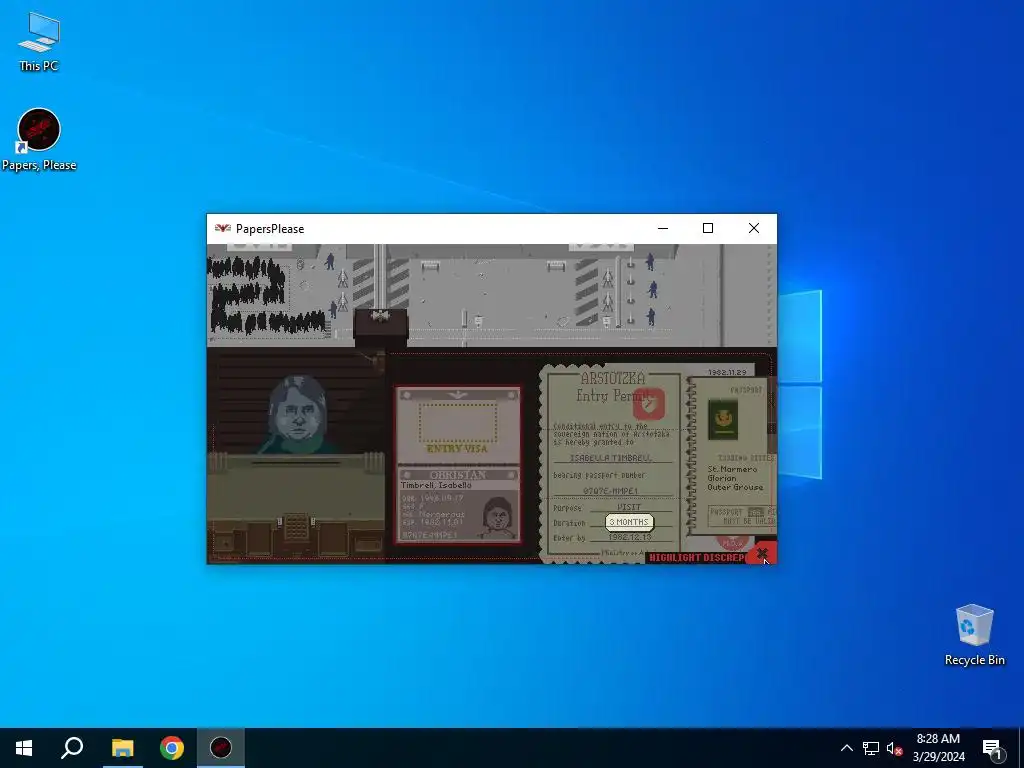Click the passport's dotted ENTRY VISA stamp area
The image size is (1024, 768).
point(457,422)
